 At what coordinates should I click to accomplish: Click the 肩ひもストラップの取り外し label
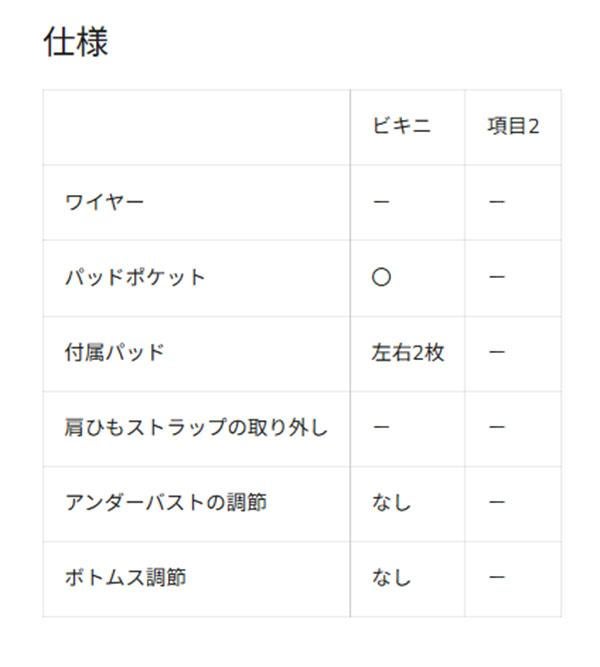[196, 427]
